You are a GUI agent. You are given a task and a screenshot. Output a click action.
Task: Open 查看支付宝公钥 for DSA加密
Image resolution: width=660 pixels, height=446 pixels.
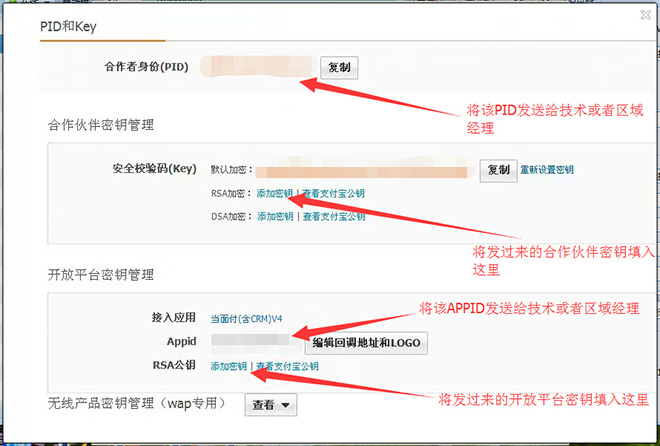click(x=333, y=216)
